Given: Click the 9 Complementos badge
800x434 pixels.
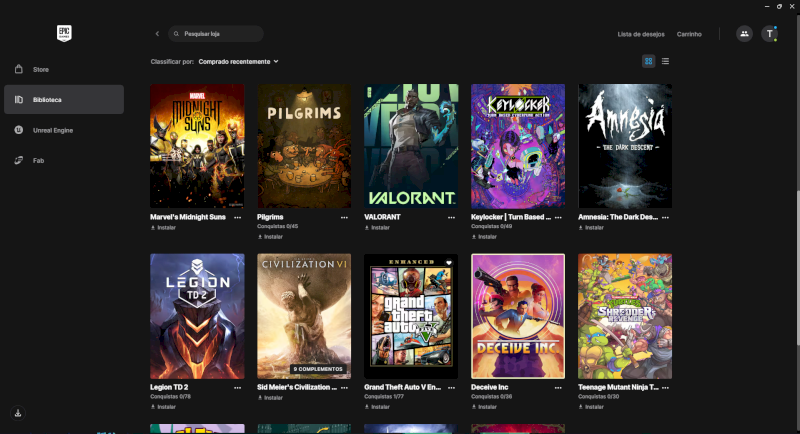Looking at the screenshot, I should [x=318, y=369].
